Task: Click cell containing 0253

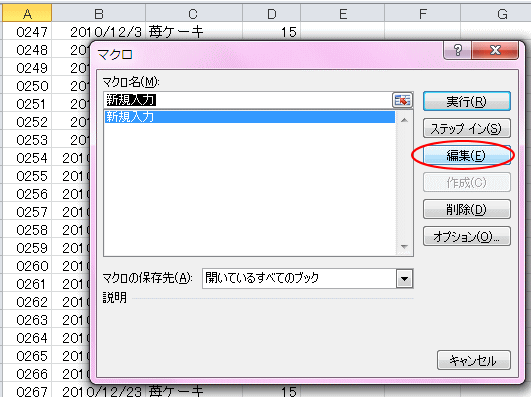Action: click(27, 140)
